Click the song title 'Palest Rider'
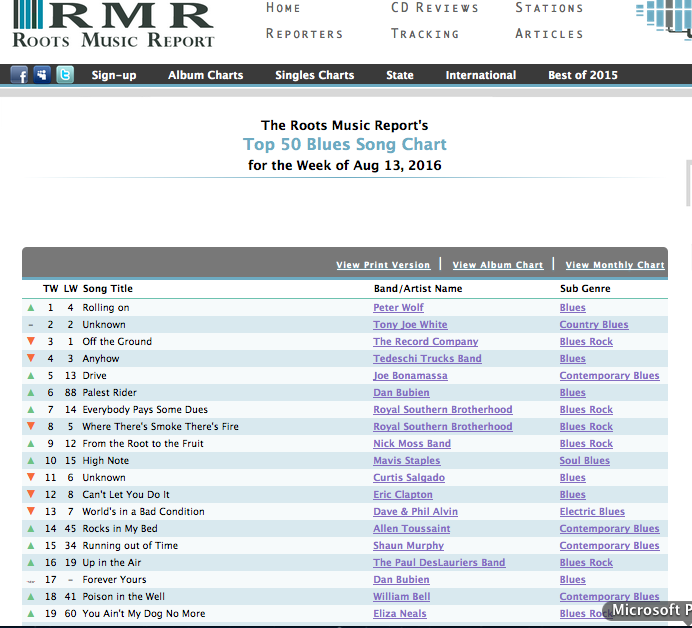Viewport: 692px width, 628px height. tap(110, 393)
